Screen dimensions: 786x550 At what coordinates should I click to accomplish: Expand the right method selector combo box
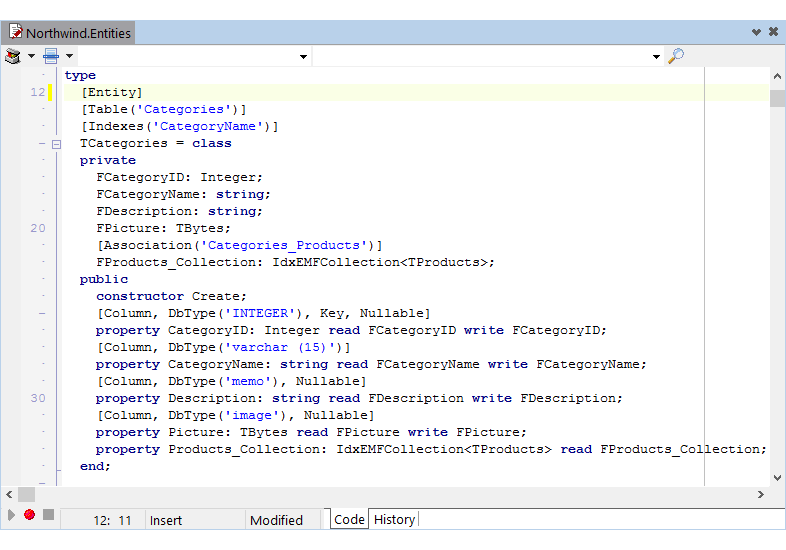pyautogui.click(x=656, y=57)
